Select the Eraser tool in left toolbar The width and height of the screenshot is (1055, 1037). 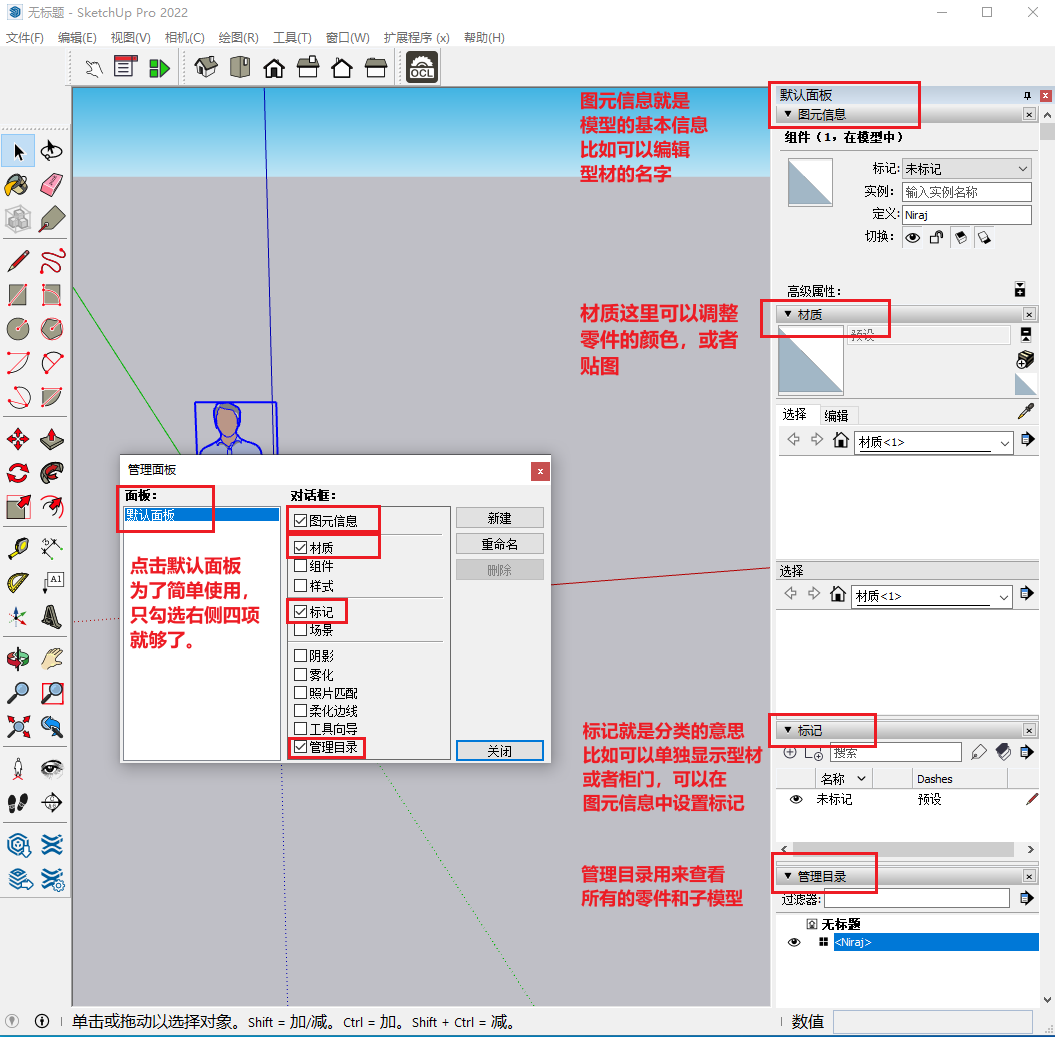point(53,185)
